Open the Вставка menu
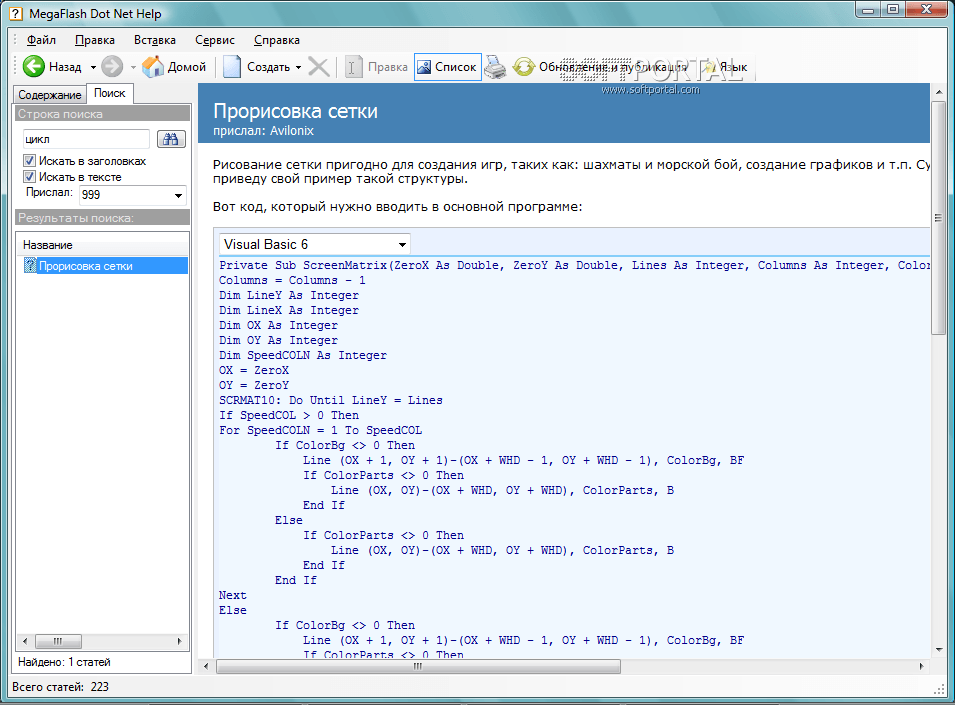This screenshot has height=705, width=955. tap(155, 40)
